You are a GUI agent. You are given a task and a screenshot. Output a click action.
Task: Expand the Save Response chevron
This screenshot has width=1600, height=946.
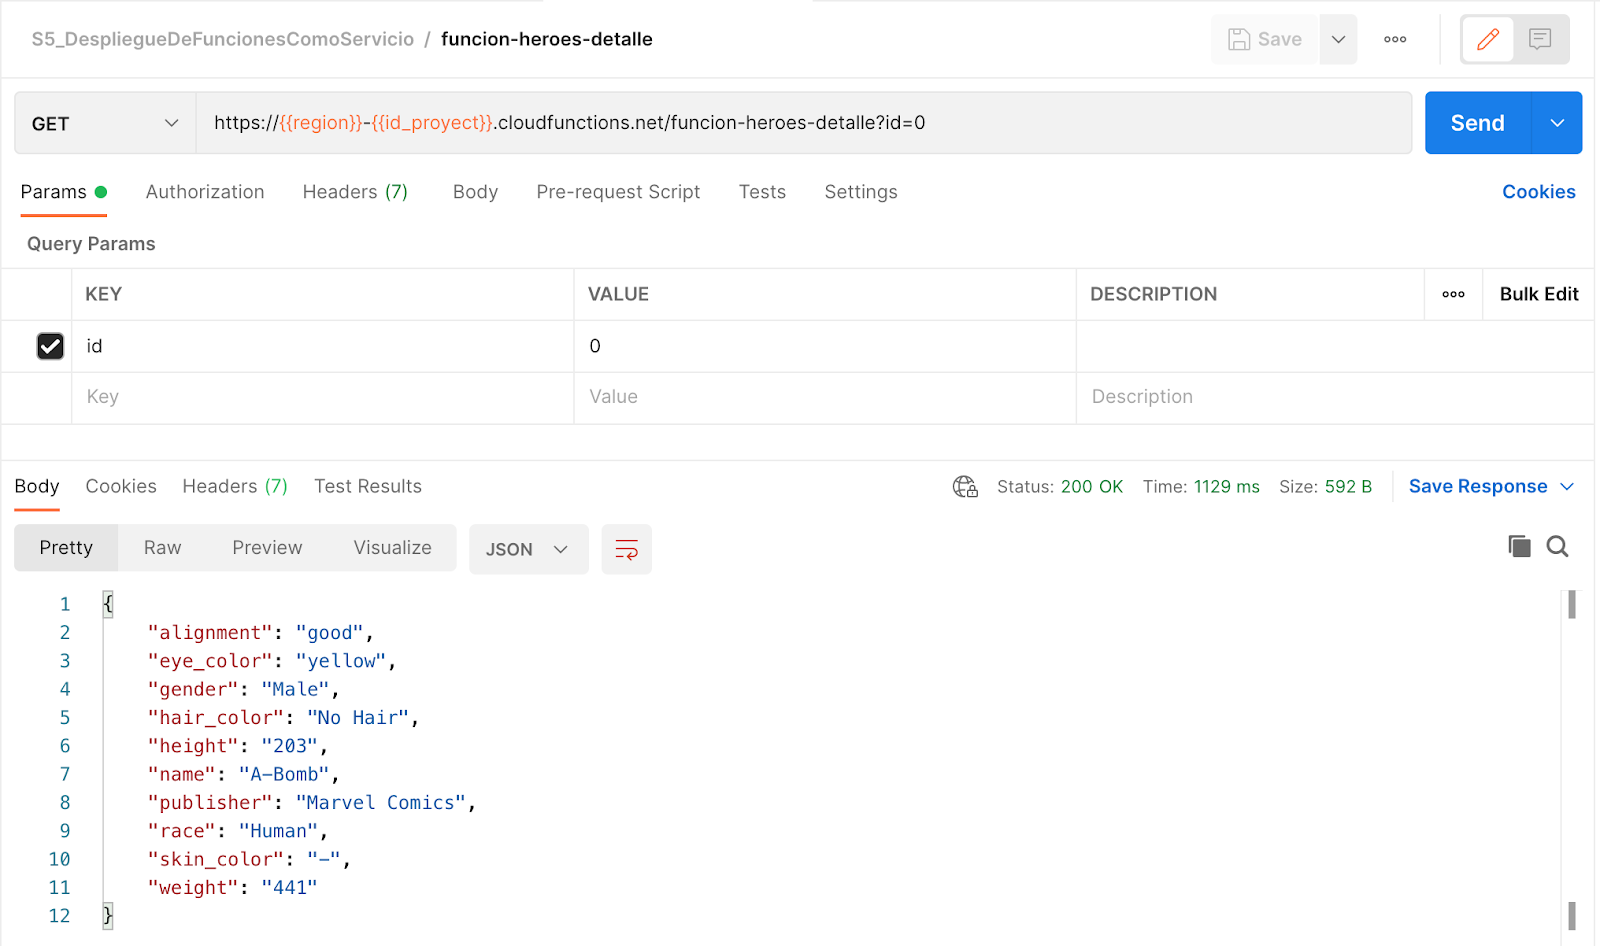click(x=1567, y=487)
